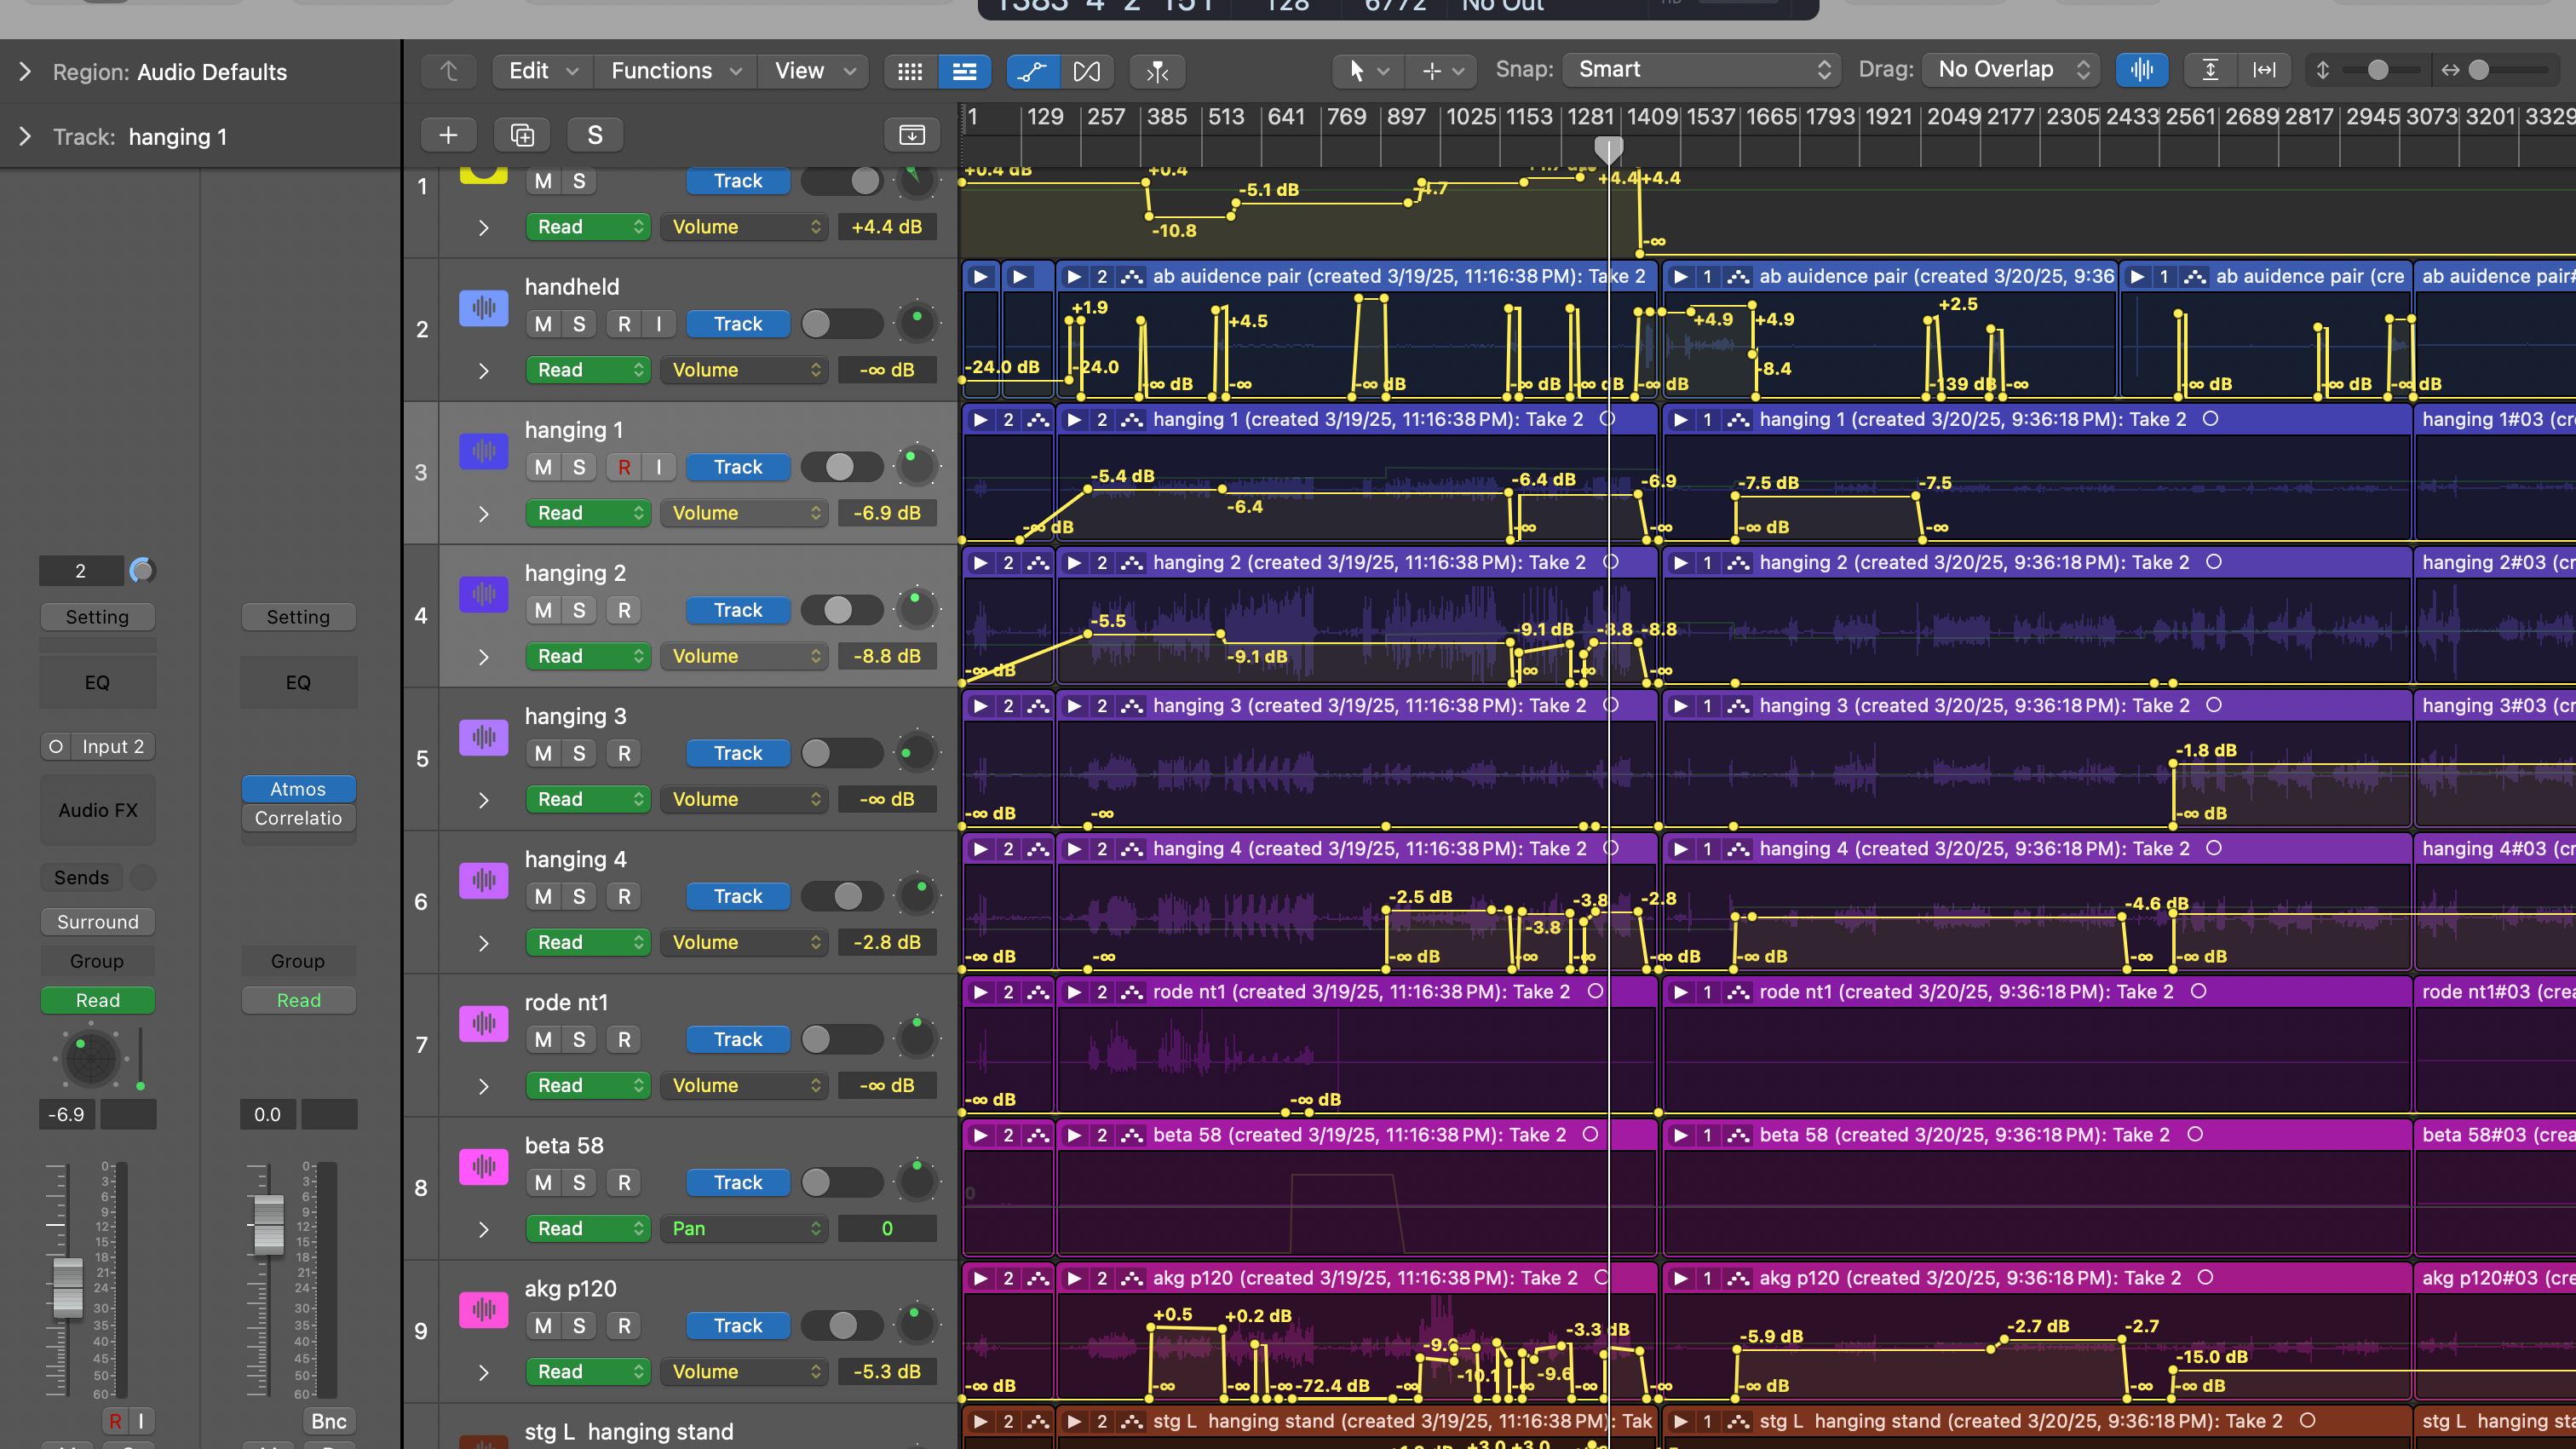Open the Drag No Overlap dropdown
Image resolution: width=2576 pixels, height=1449 pixels.
click(2012, 70)
